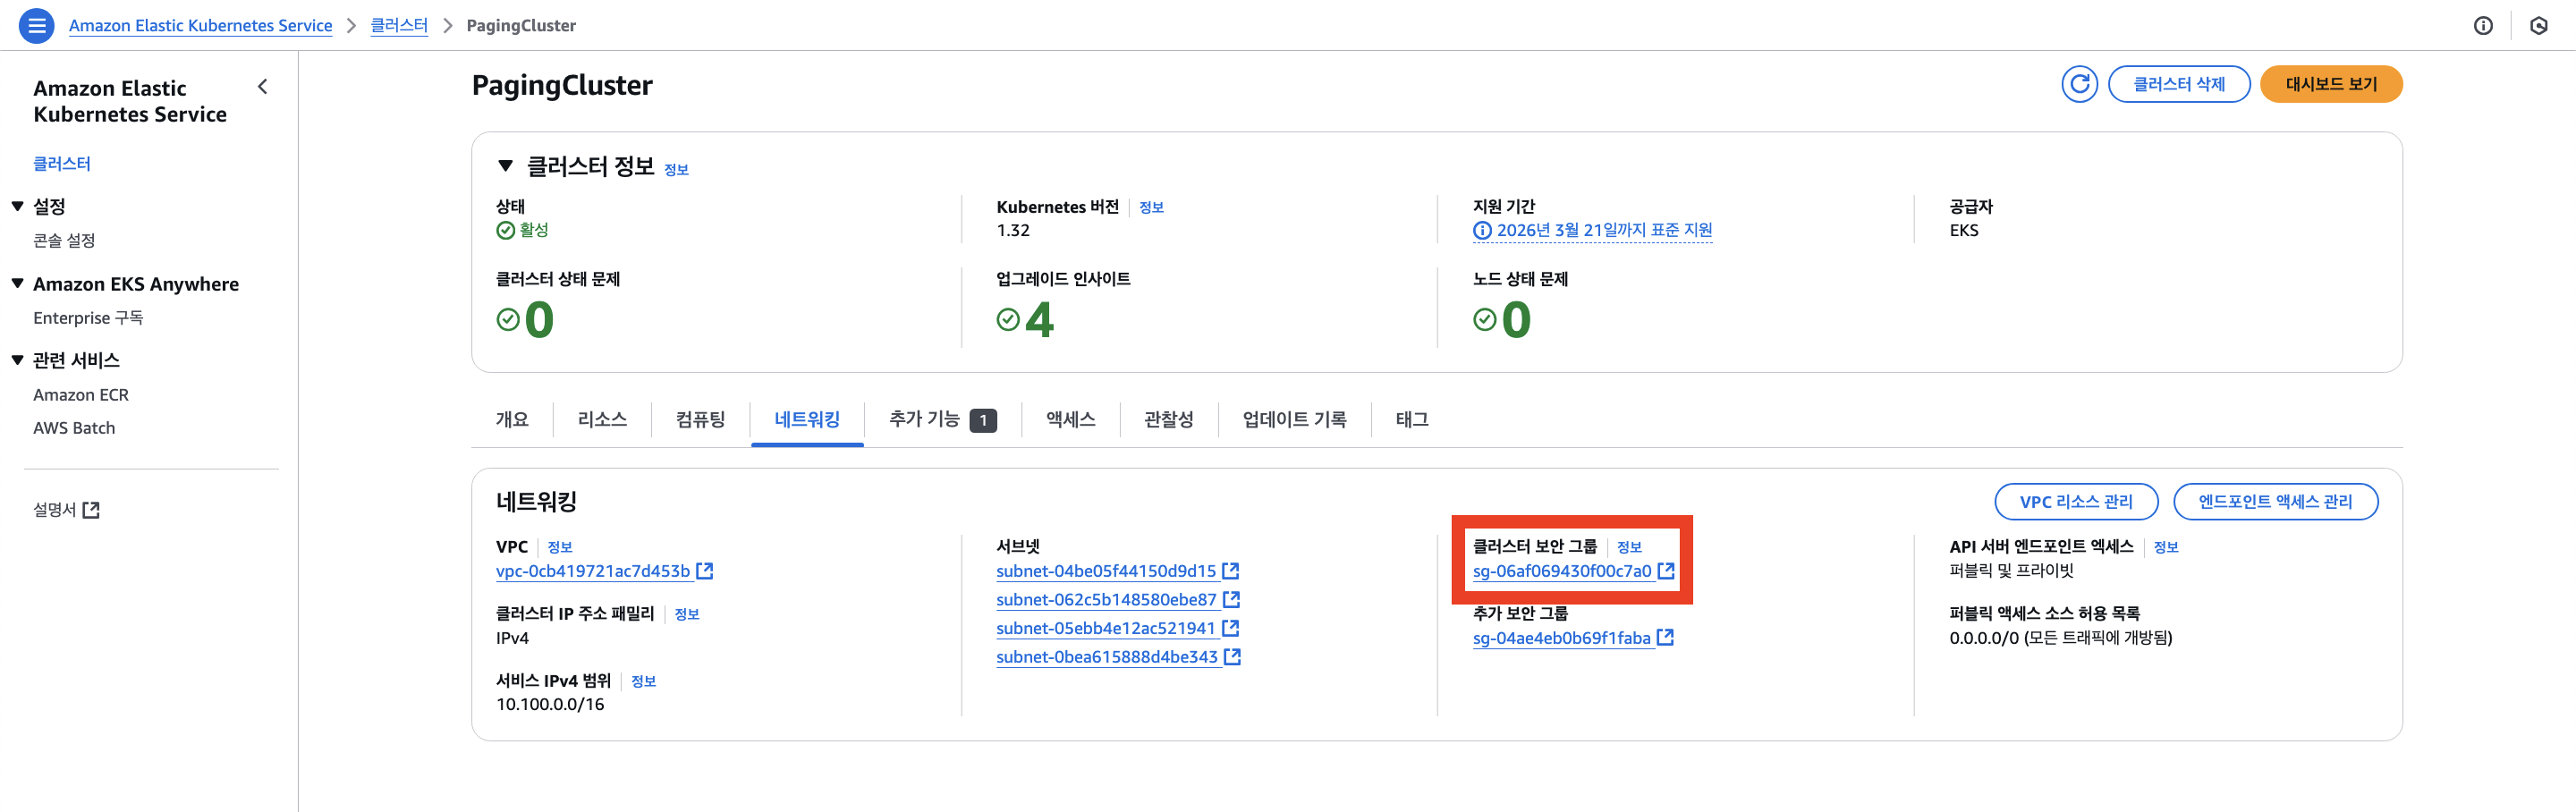
Task: Open external link icon next to VPC ID
Action: click(x=705, y=571)
